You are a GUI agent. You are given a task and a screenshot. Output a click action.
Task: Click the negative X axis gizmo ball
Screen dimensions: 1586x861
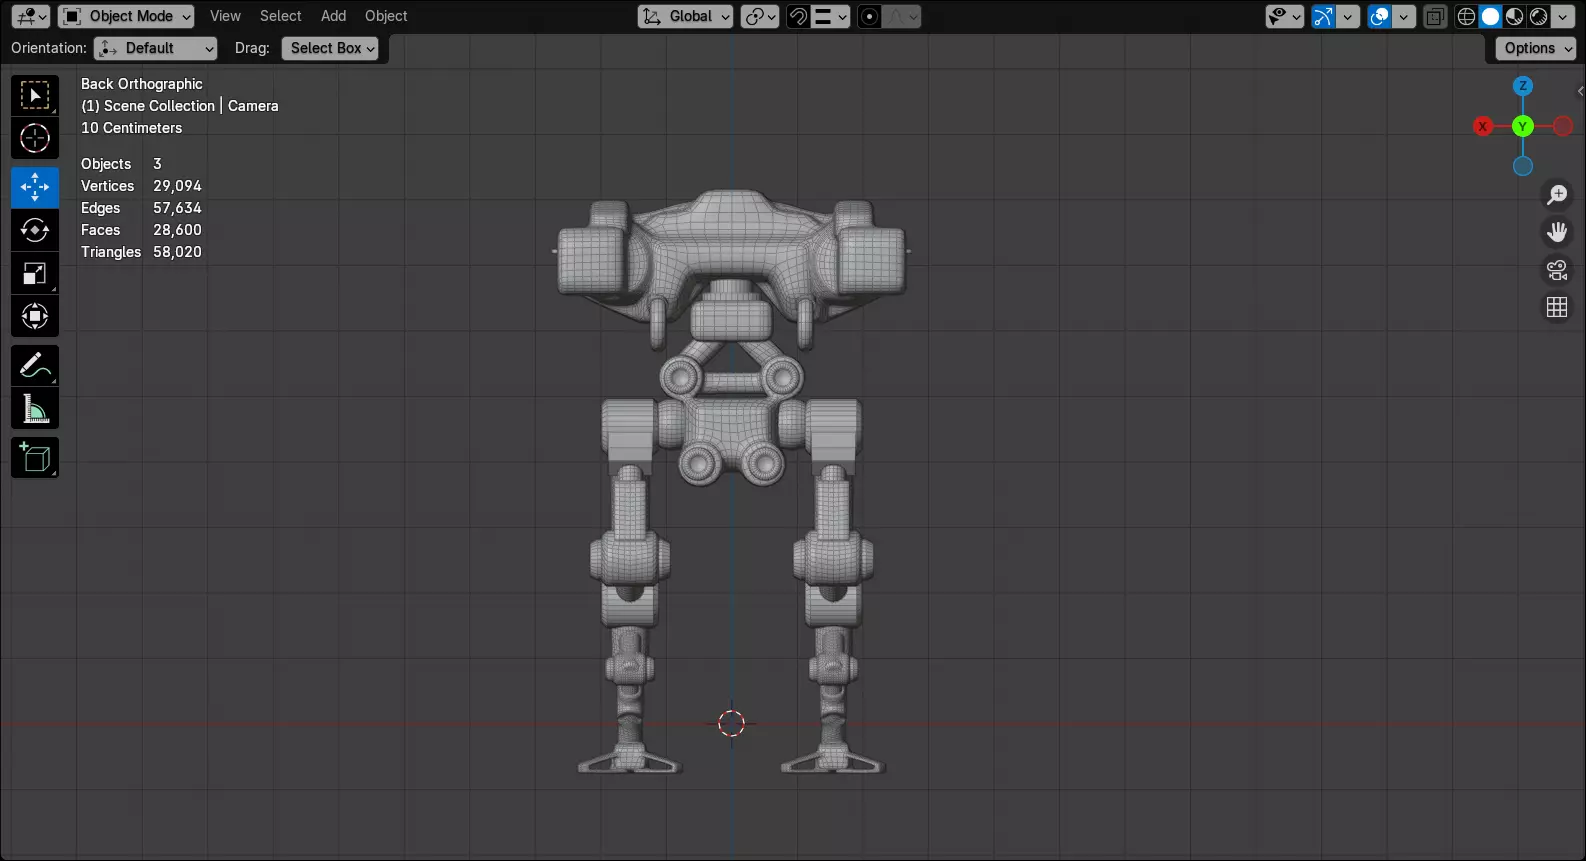pos(1563,126)
